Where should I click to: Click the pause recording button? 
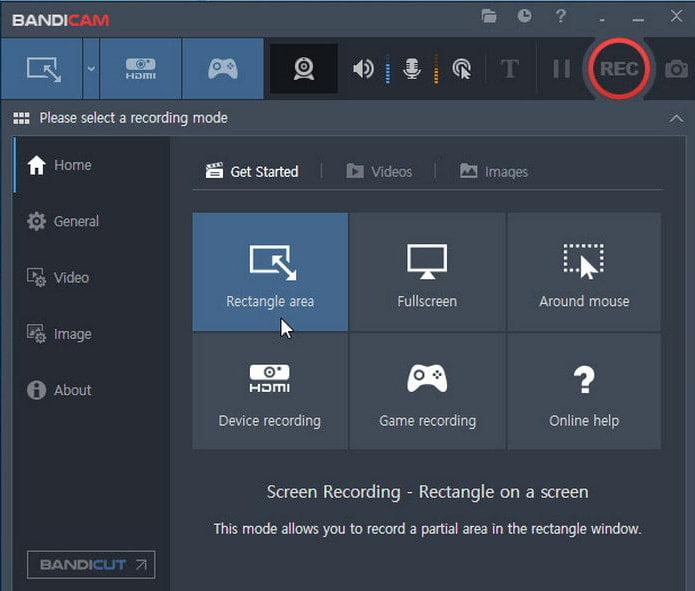561,69
